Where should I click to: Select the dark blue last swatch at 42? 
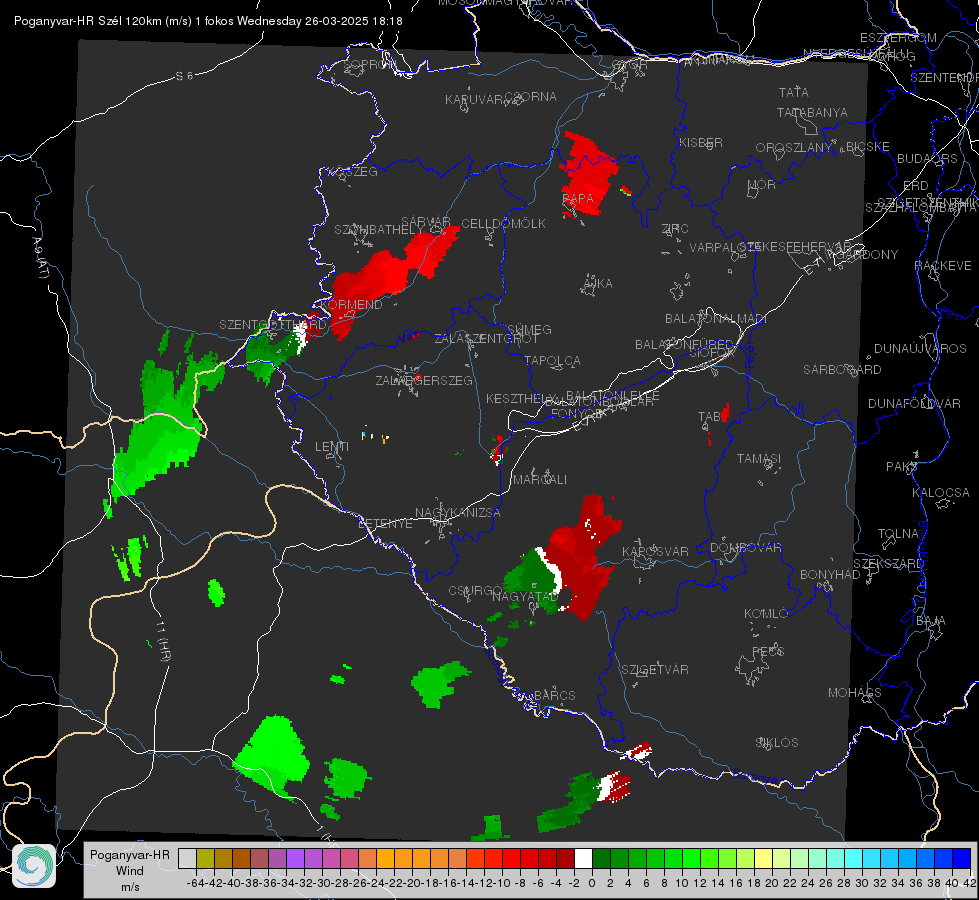coord(962,858)
